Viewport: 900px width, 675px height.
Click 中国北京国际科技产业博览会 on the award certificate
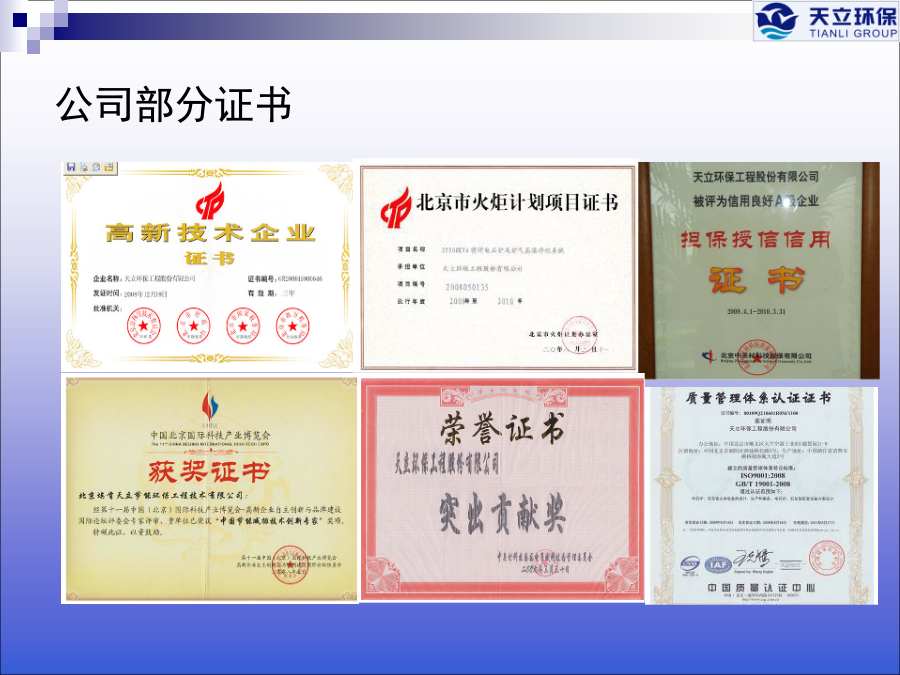210,435
